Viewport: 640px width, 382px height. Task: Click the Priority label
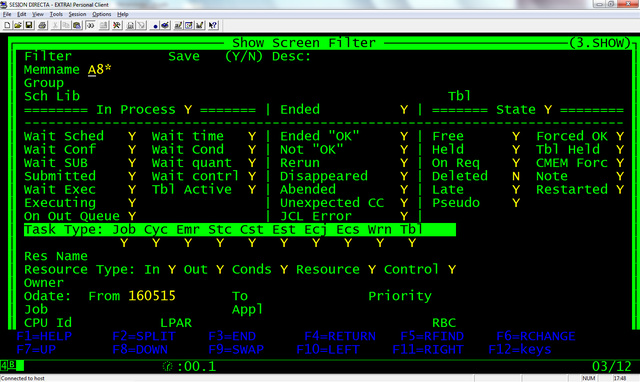[x=400, y=296]
